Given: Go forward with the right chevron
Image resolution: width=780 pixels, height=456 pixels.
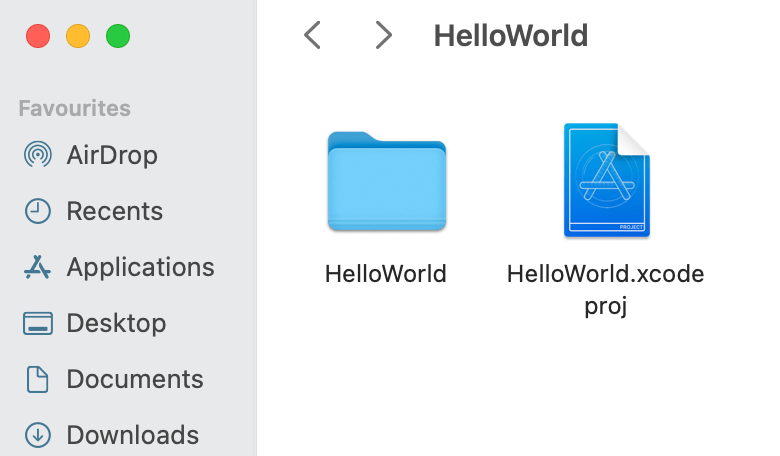Looking at the screenshot, I should [x=384, y=35].
